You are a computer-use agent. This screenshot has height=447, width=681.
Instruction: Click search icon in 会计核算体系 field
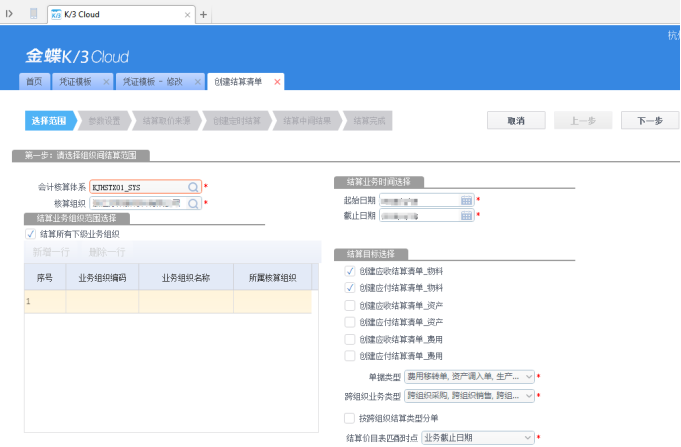click(194, 186)
